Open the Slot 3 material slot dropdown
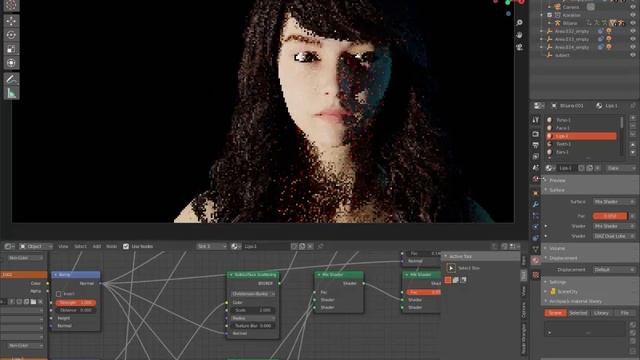Viewport: 640px width, 360px height. (x=211, y=247)
